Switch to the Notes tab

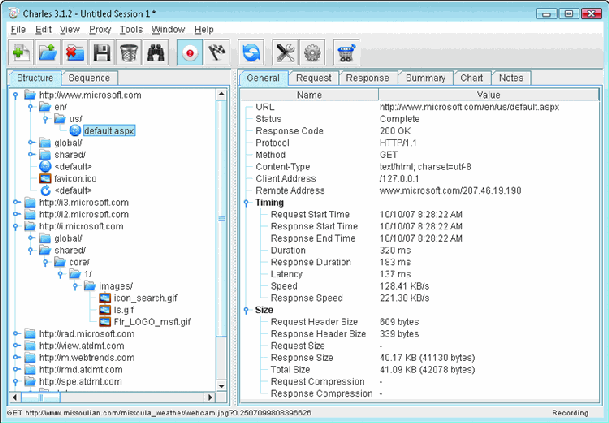click(511, 78)
